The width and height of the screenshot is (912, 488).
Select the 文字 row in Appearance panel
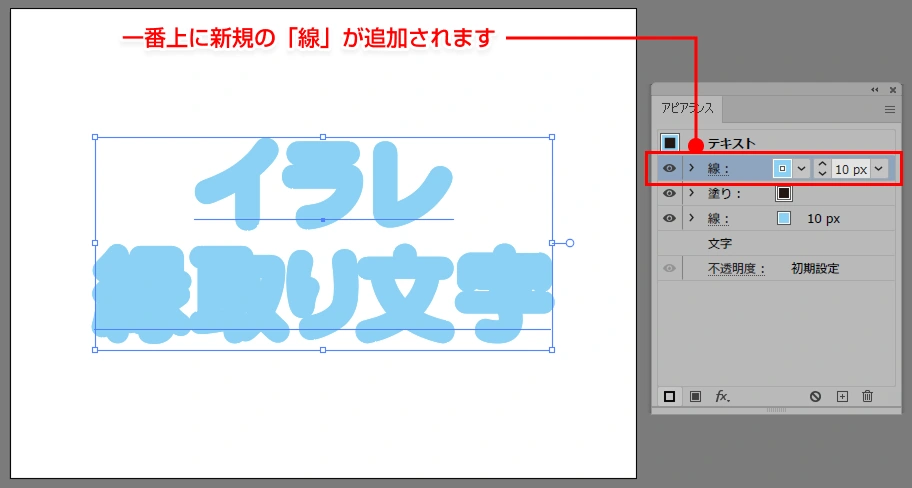[776, 244]
